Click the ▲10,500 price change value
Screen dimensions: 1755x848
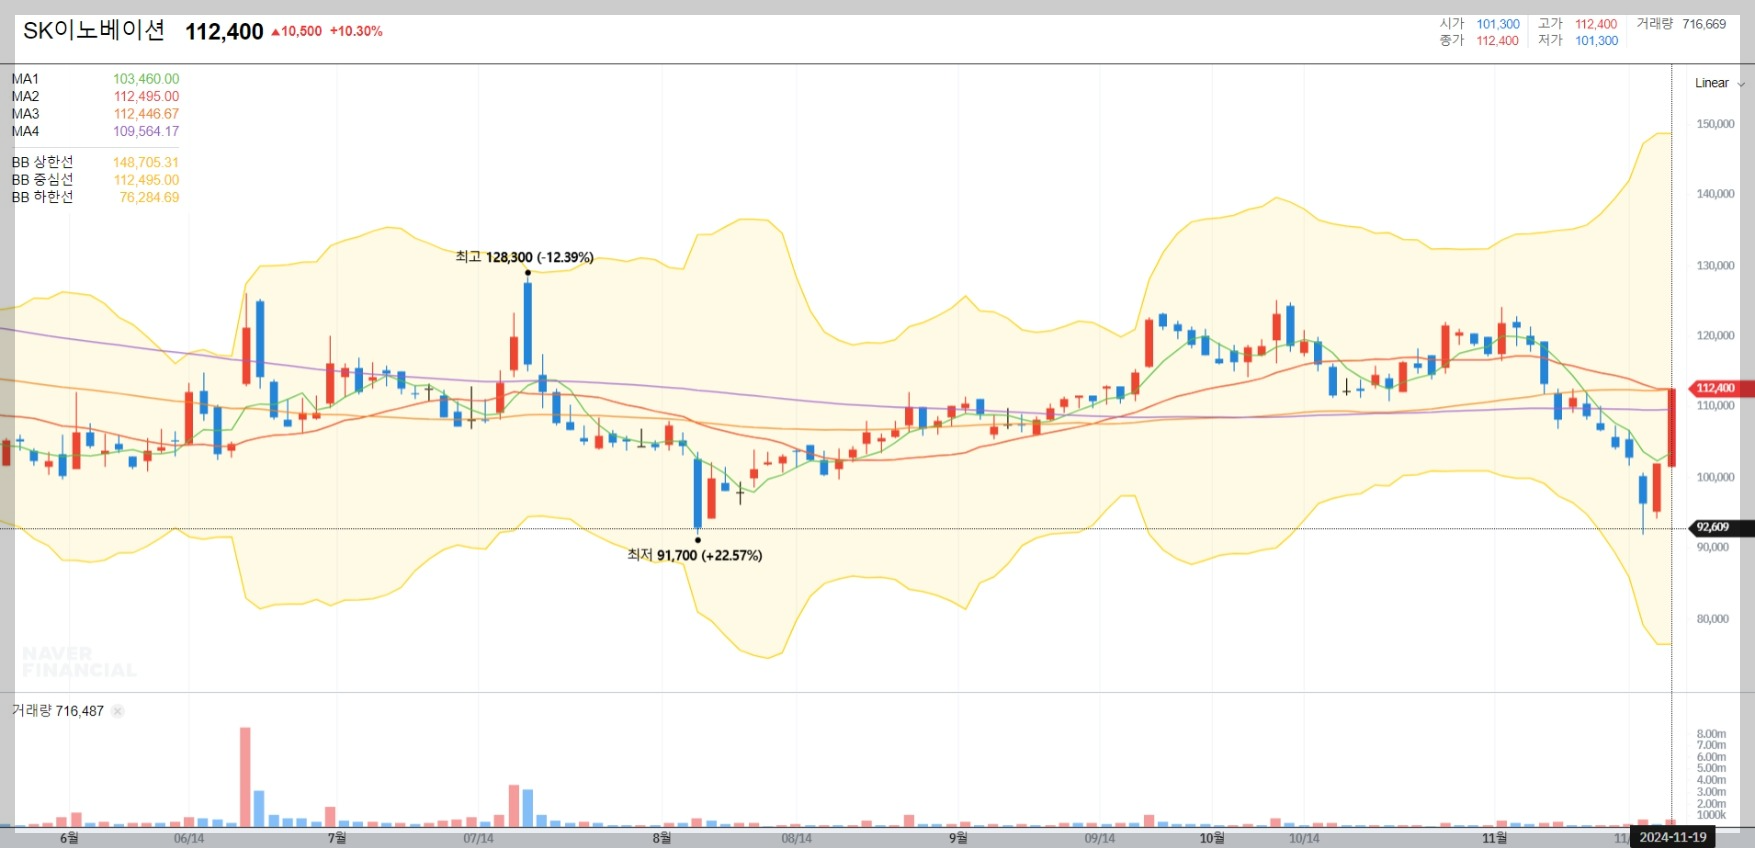click(x=297, y=31)
